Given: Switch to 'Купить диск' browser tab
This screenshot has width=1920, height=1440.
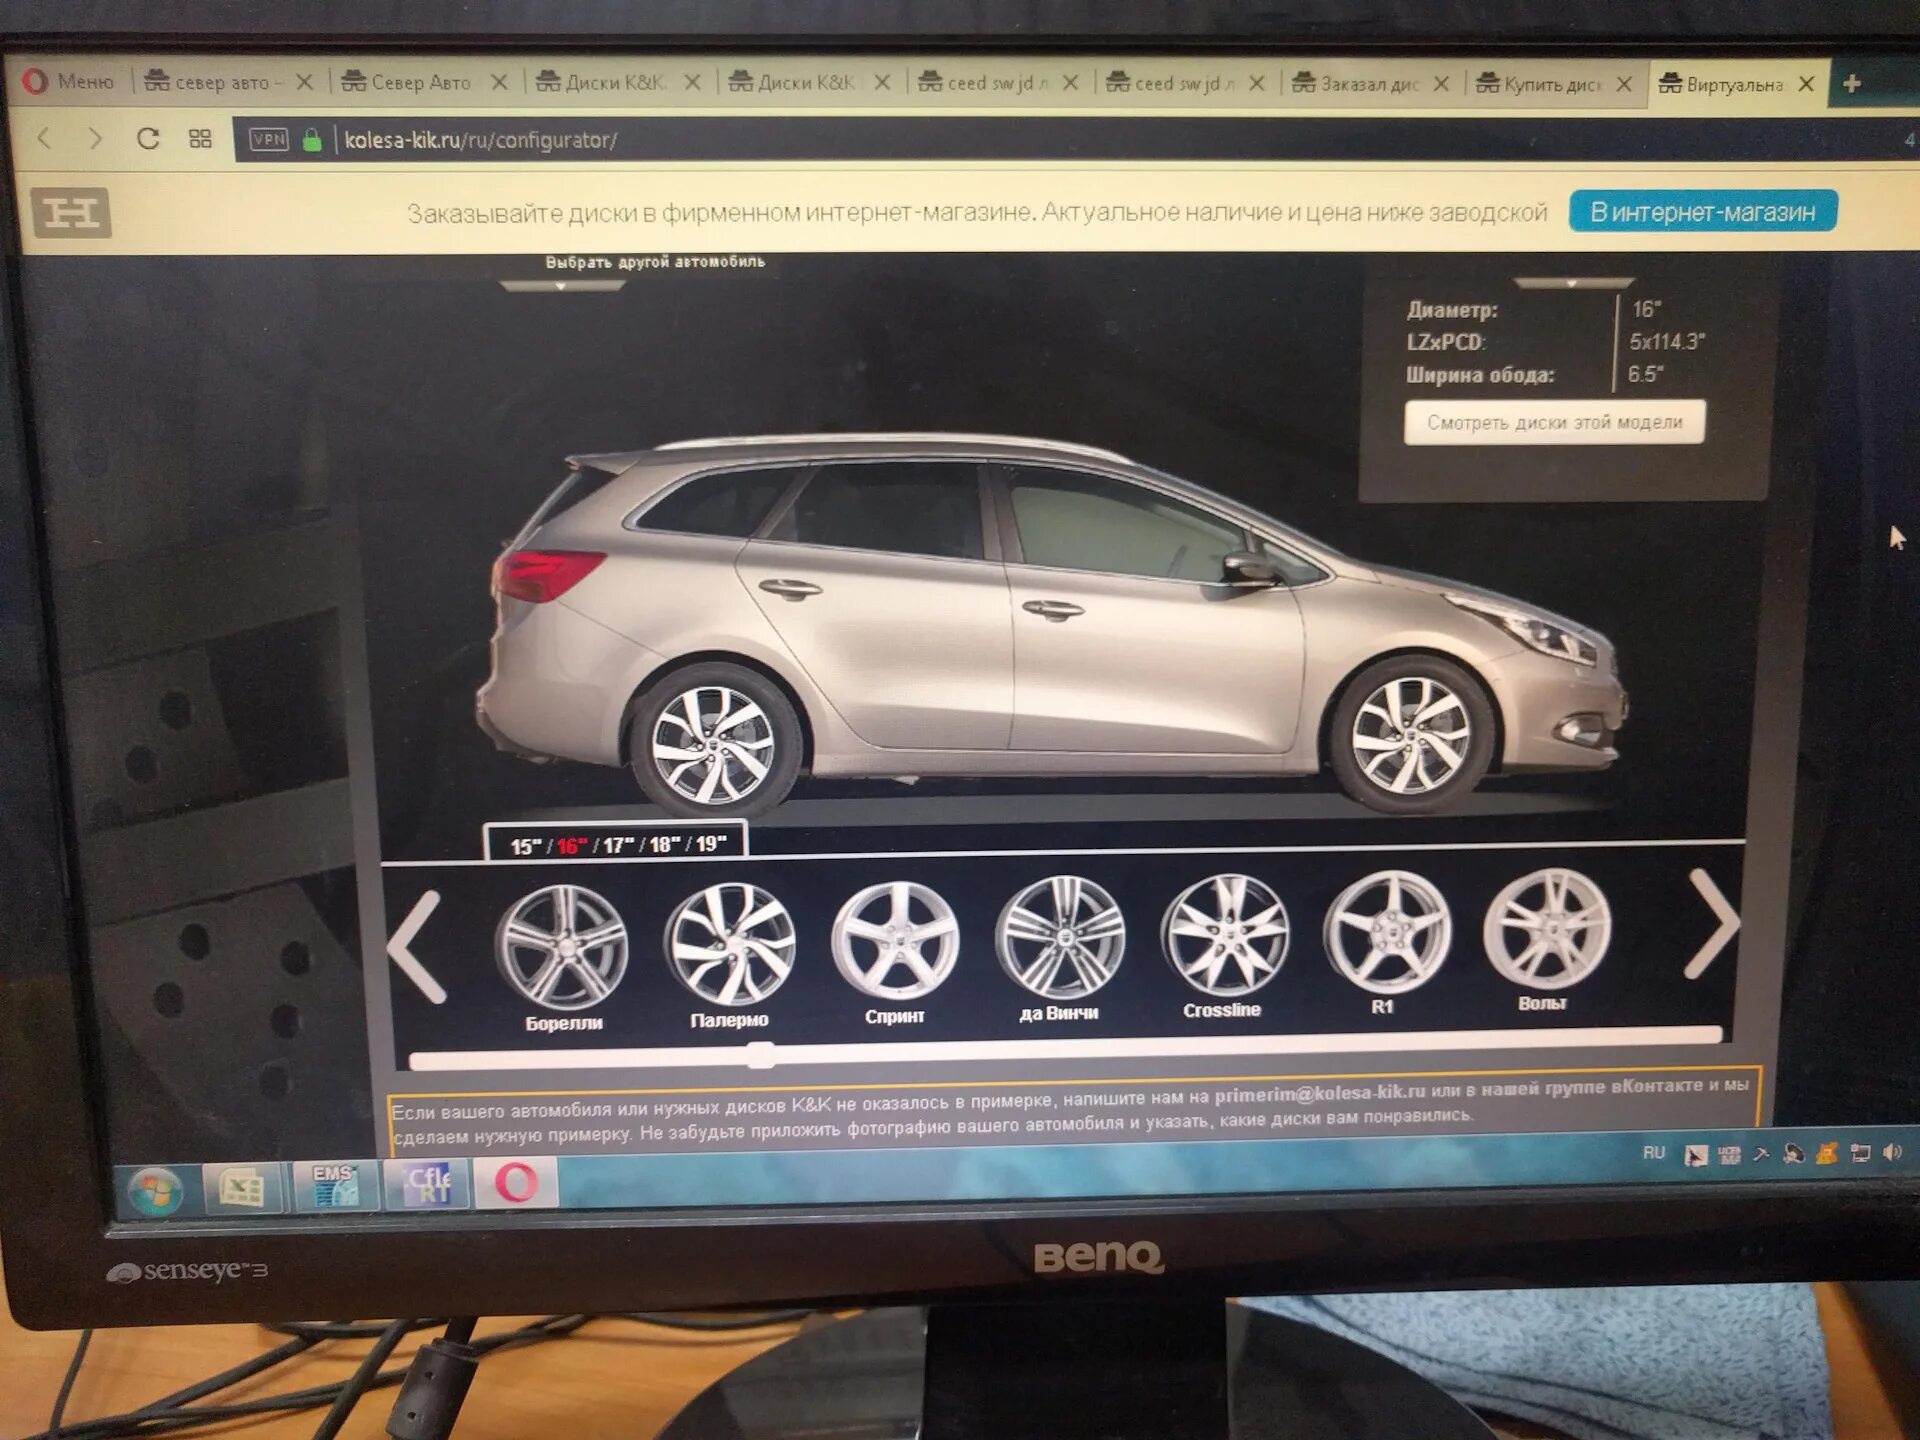Looking at the screenshot, I should coord(1550,84).
